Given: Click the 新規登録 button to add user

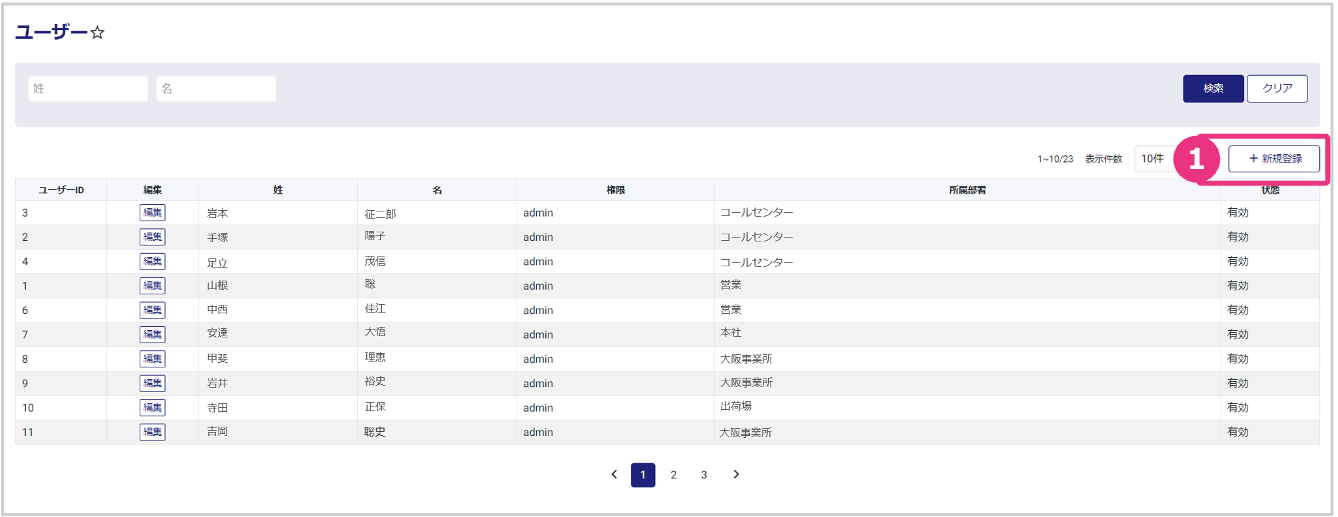Looking at the screenshot, I should [x=1274, y=159].
